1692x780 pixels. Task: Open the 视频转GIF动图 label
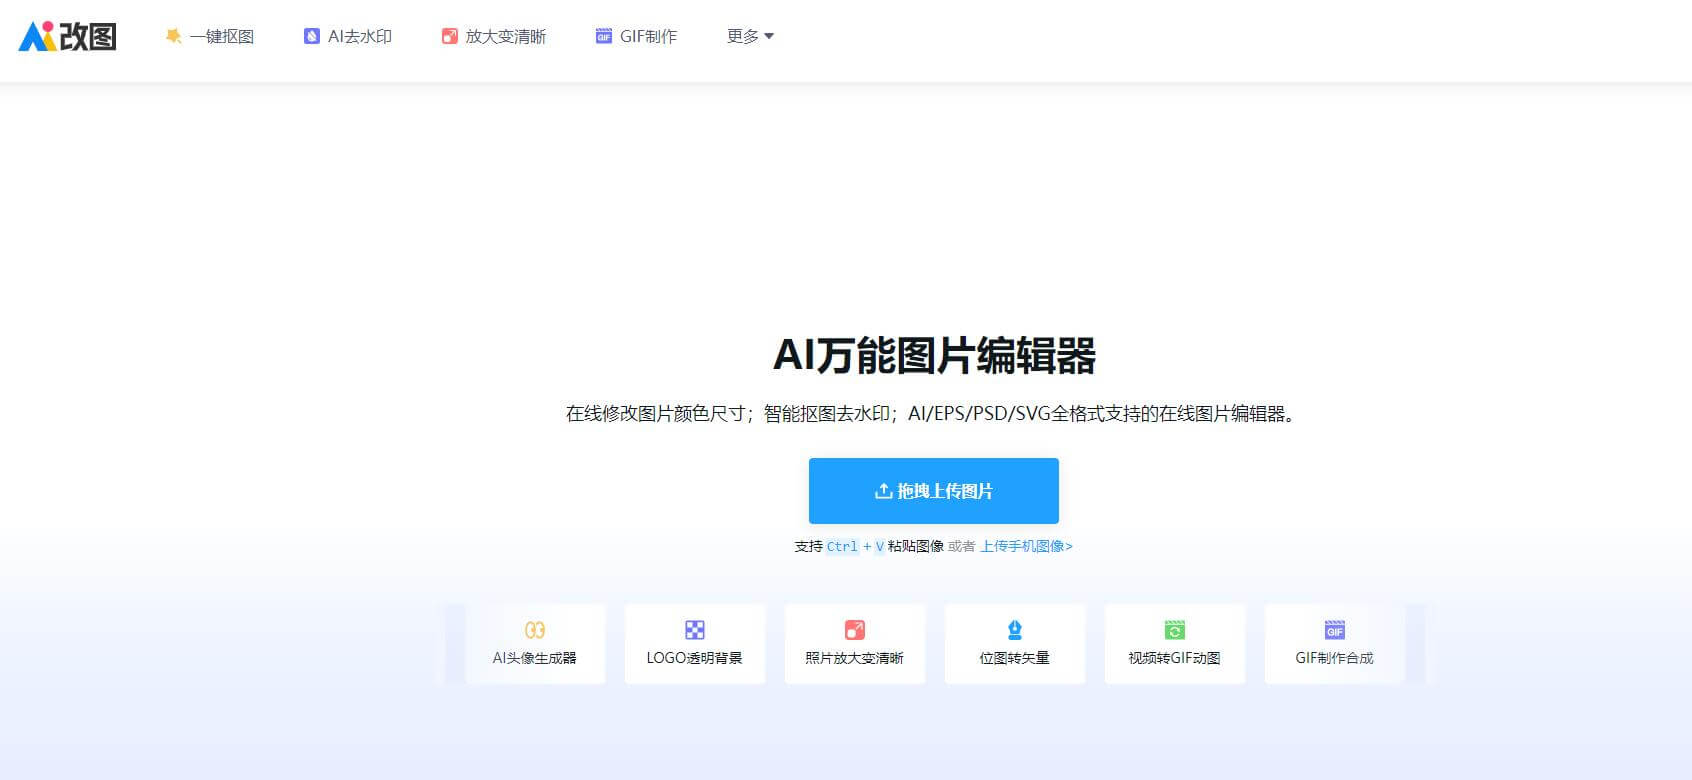[1175, 658]
